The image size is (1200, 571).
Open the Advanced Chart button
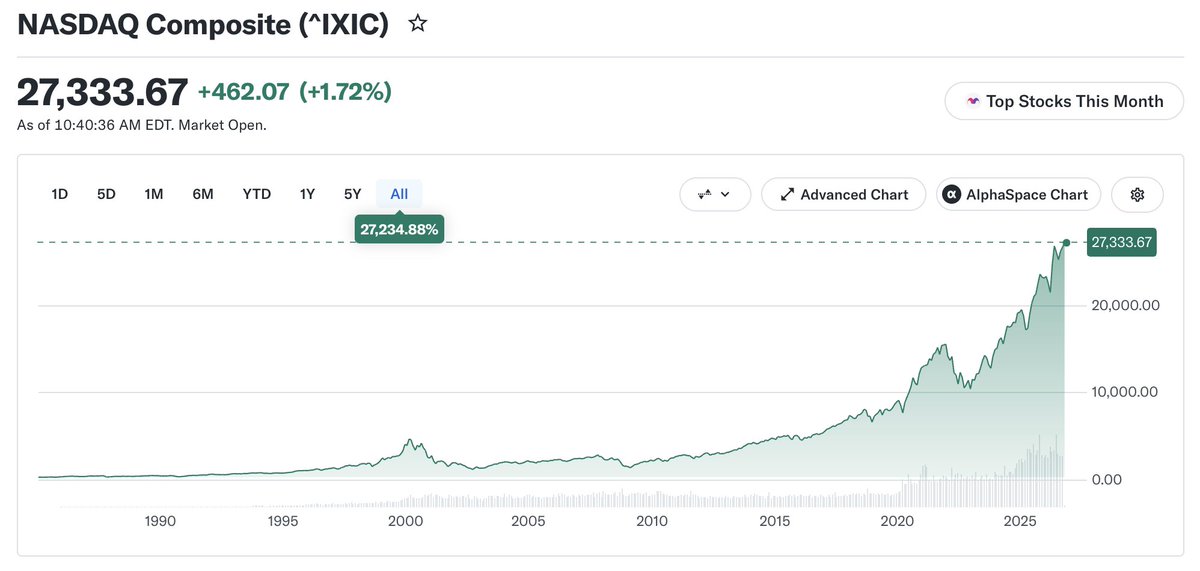point(844,194)
